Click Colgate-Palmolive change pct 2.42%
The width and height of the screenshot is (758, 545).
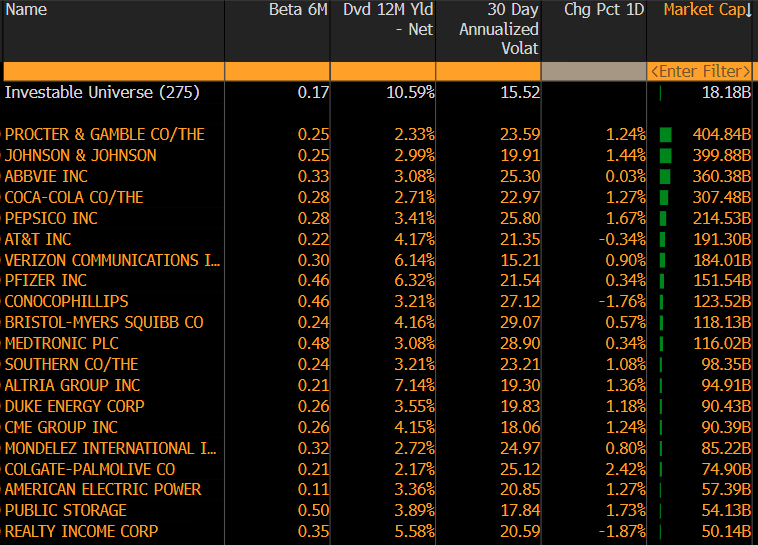click(626, 470)
